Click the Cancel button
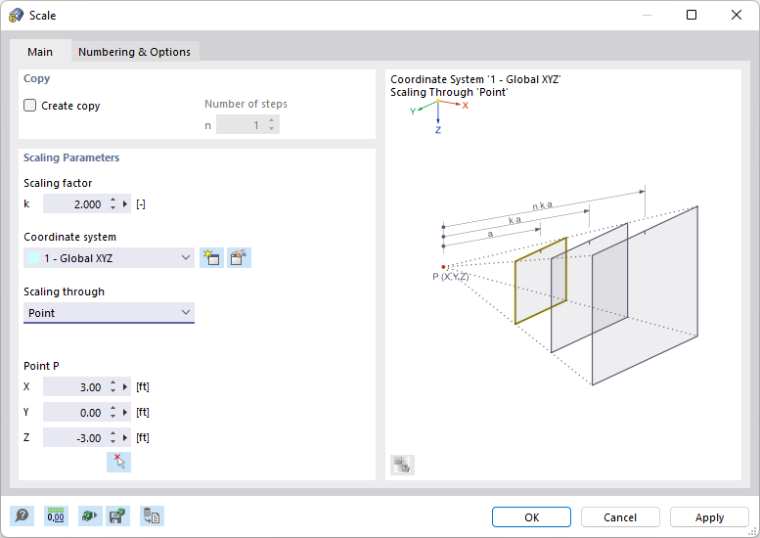This screenshot has width=760, height=538. tap(620, 517)
